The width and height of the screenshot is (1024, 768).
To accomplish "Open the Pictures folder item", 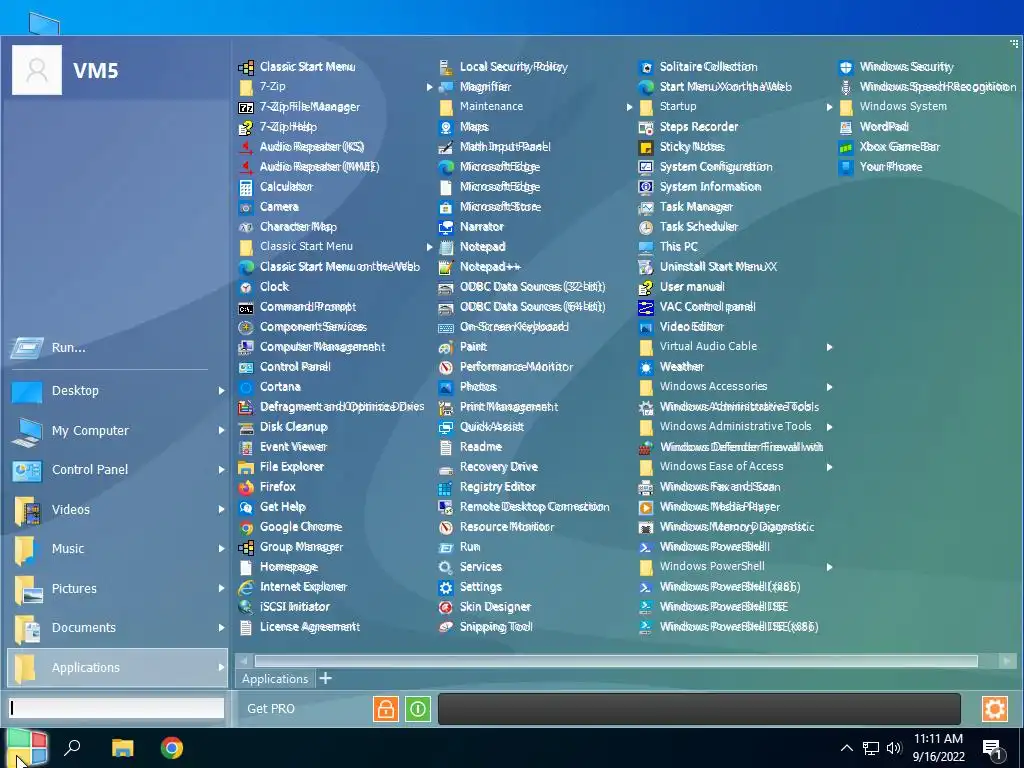I will click(118, 589).
